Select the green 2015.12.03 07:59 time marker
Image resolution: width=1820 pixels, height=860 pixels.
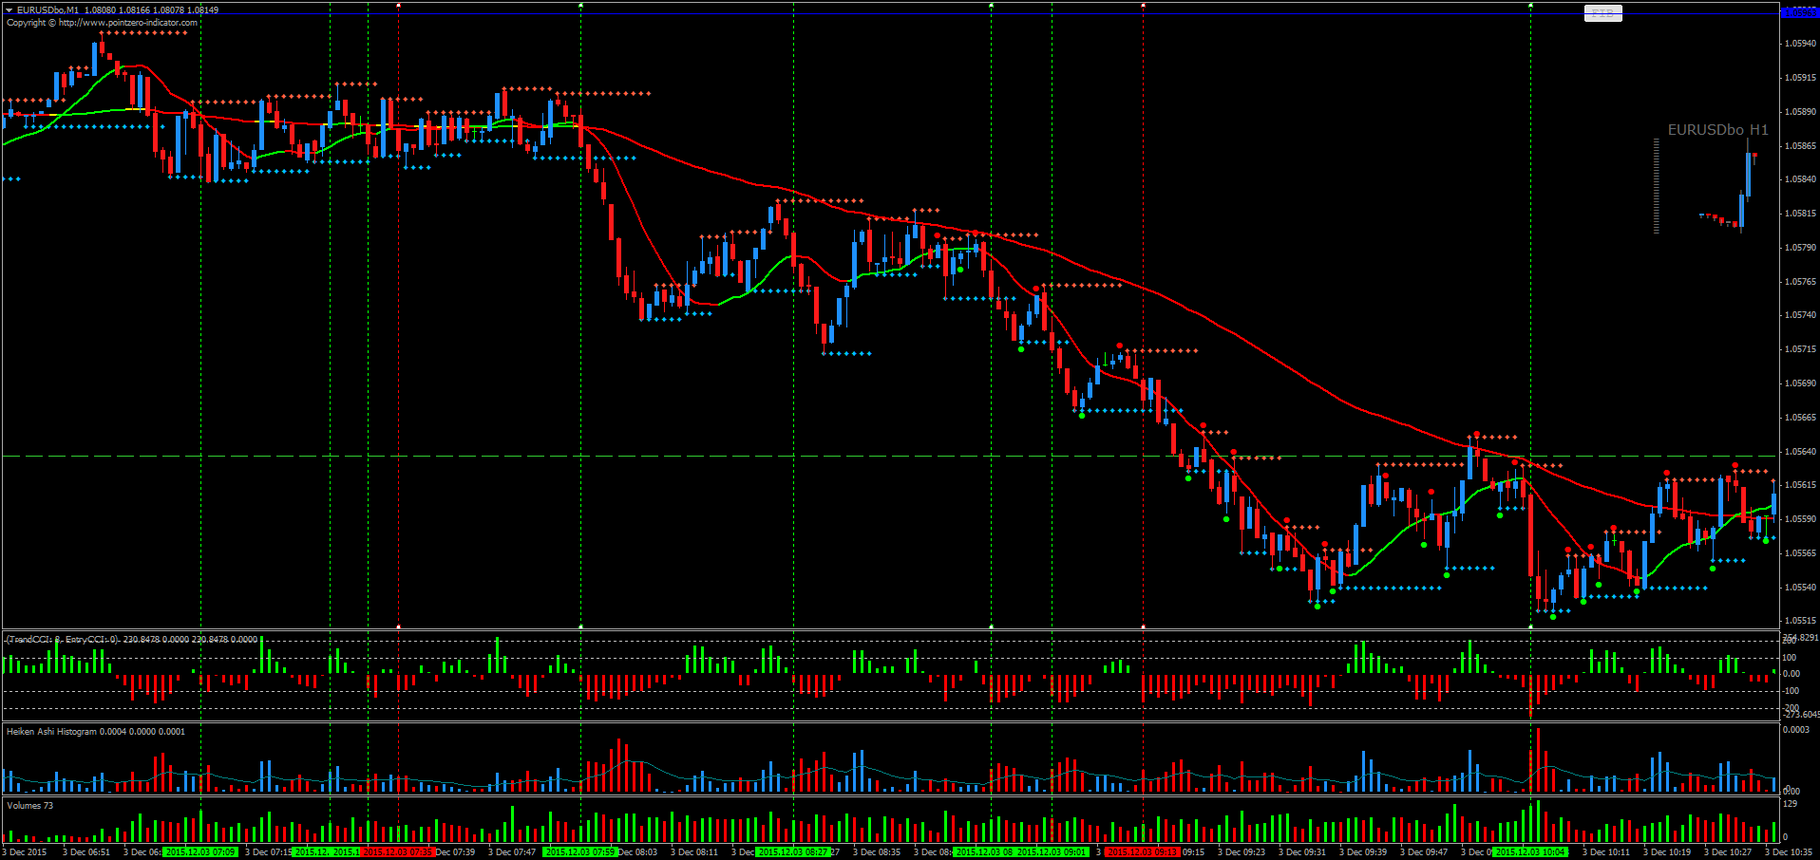(x=580, y=852)
